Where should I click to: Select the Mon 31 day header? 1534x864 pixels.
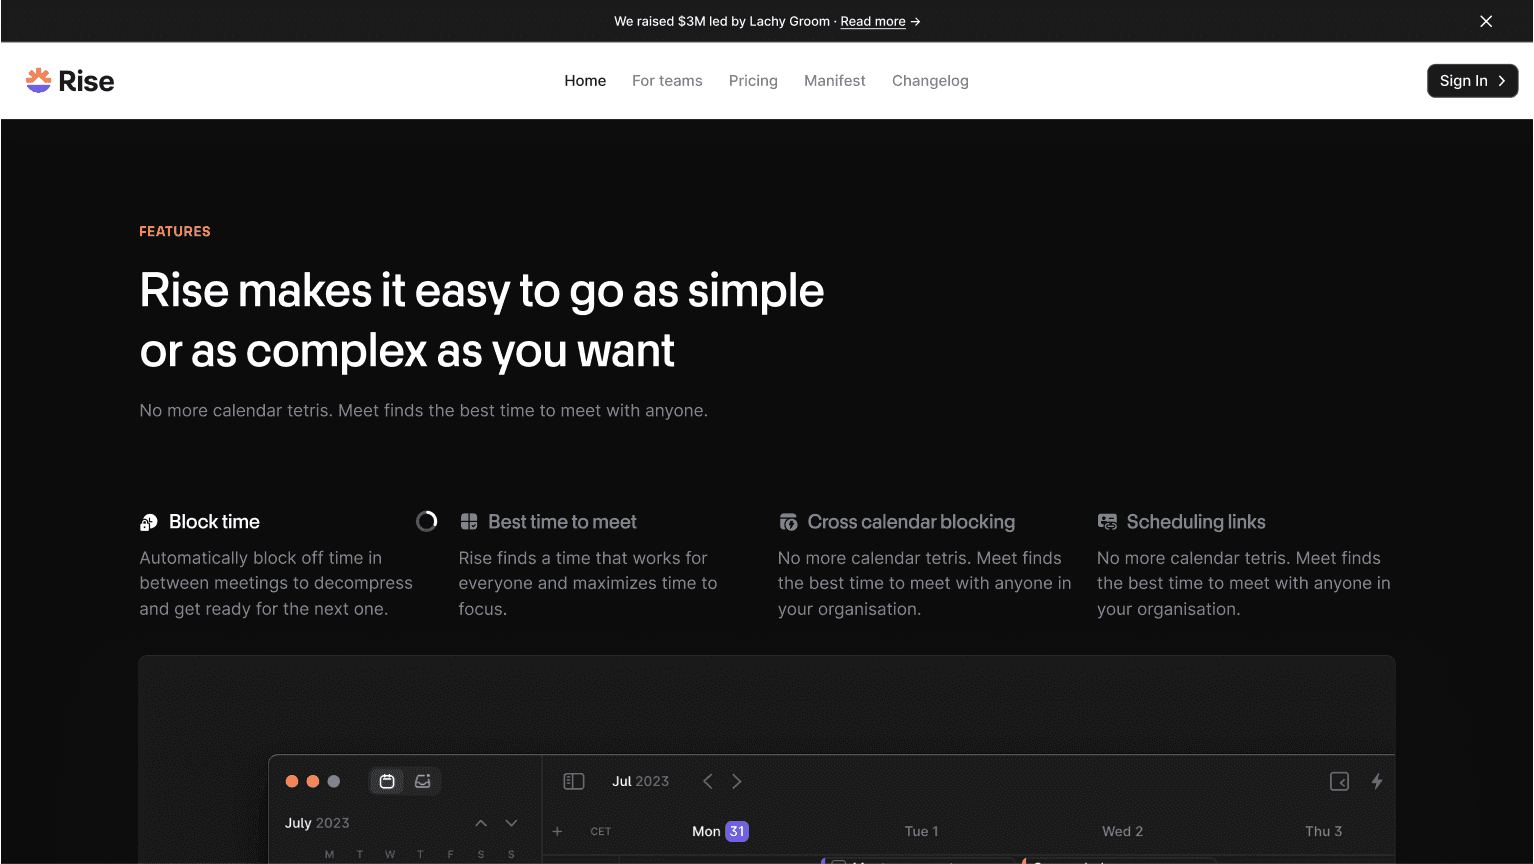pos(720,831)
